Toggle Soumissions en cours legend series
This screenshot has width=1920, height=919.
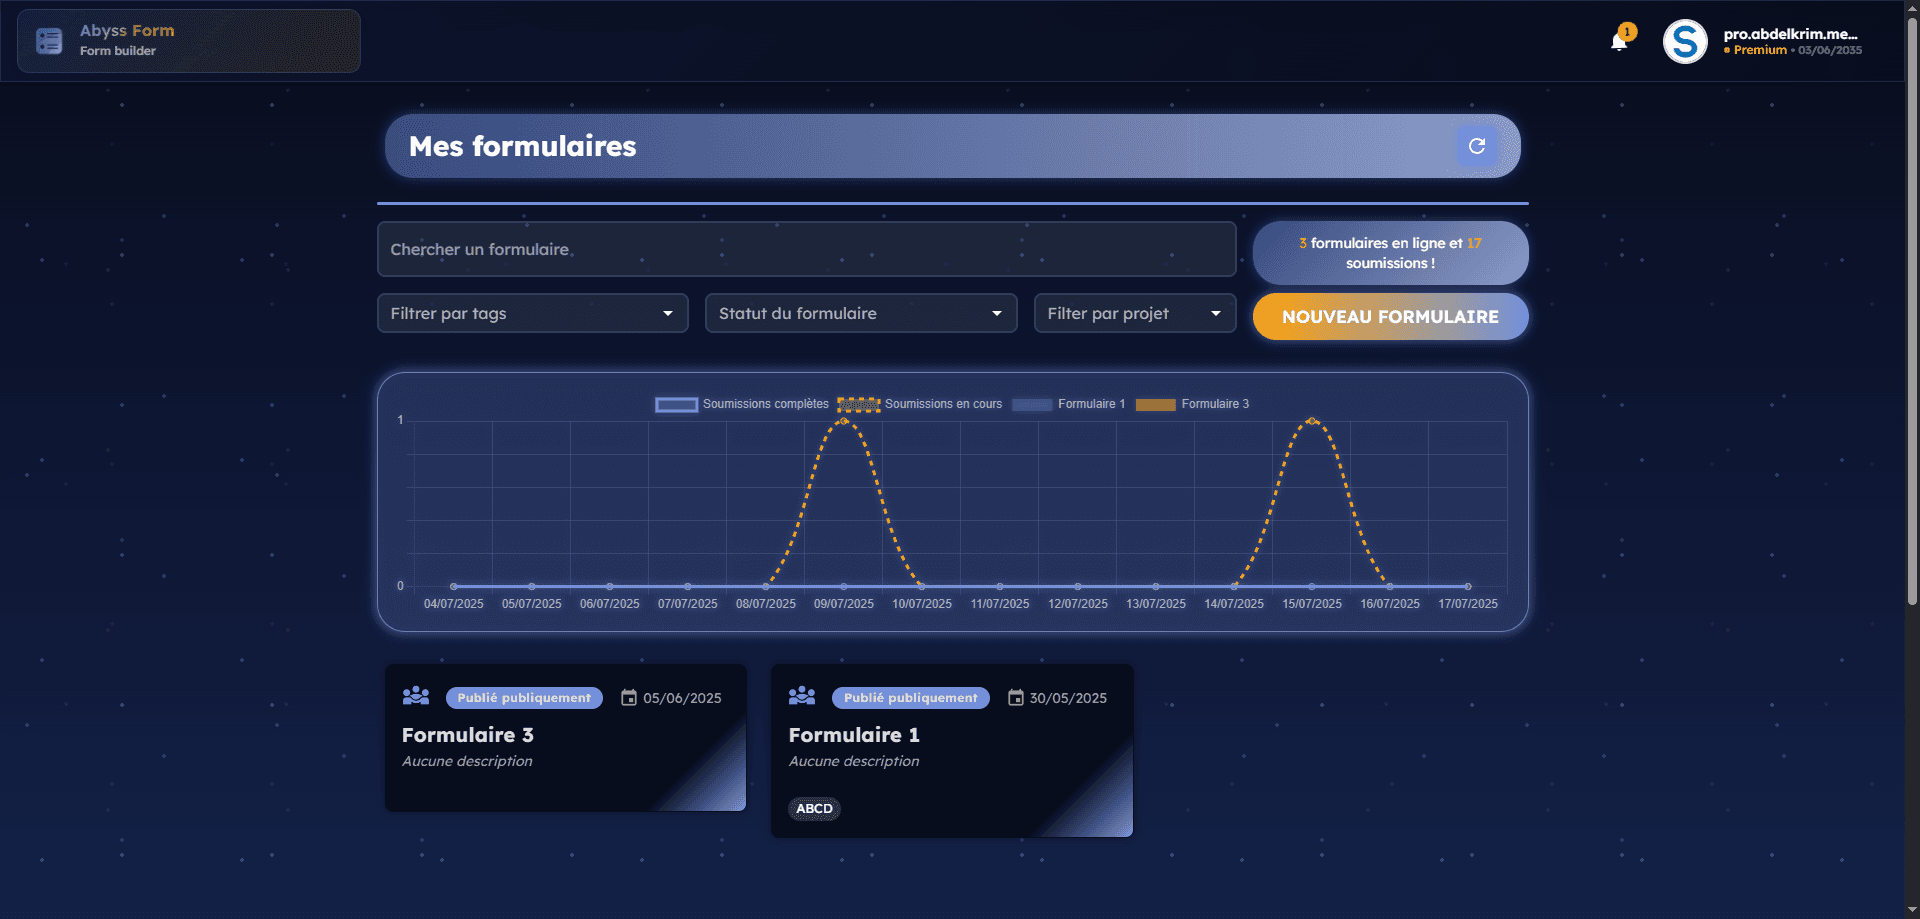click(920, 404)
